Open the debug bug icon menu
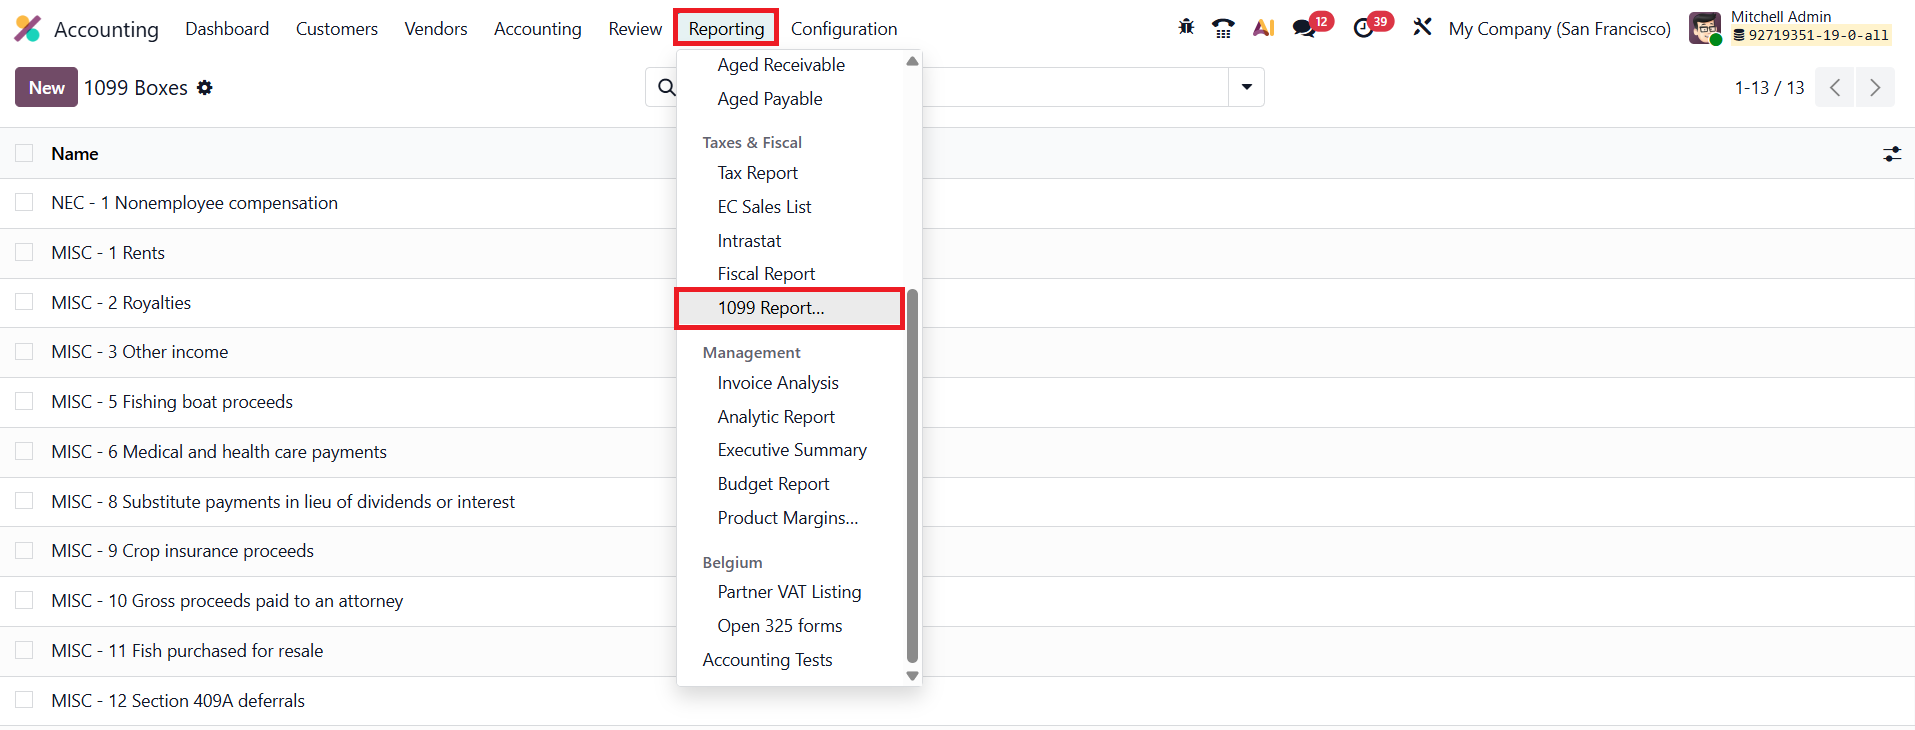 (x=1186, y=27)
